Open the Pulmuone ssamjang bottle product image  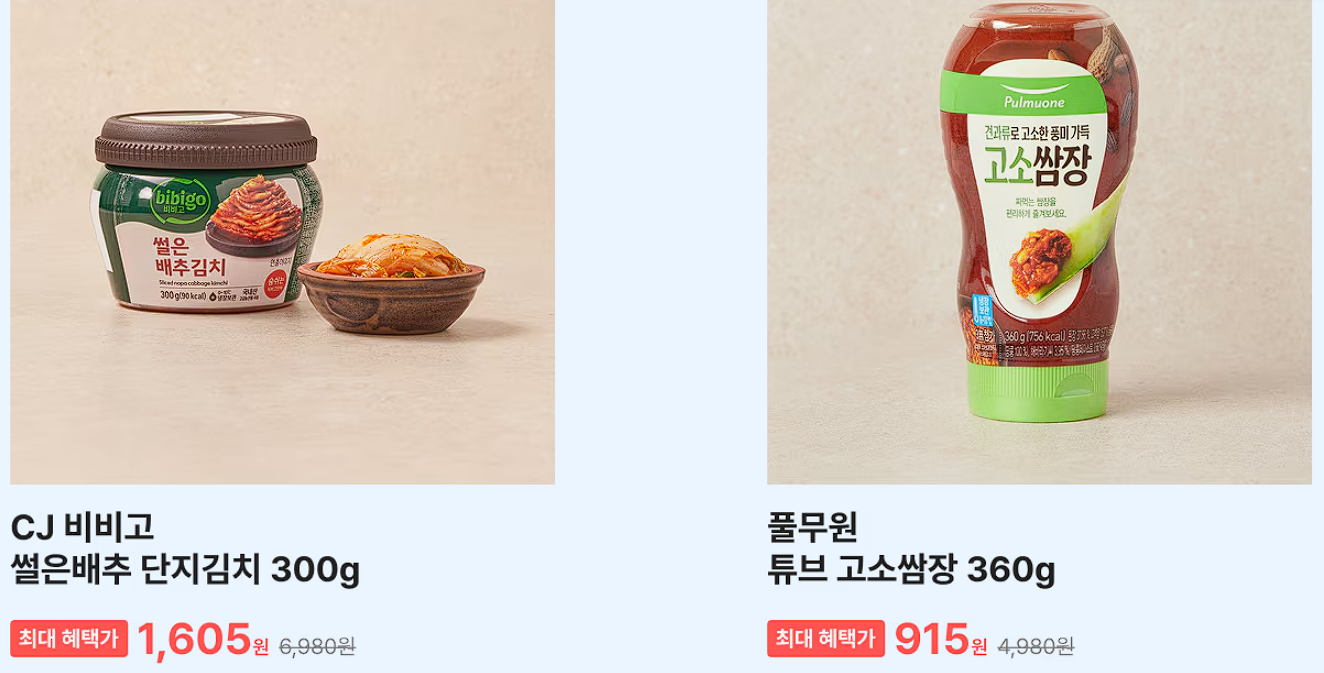point(1039,242)
